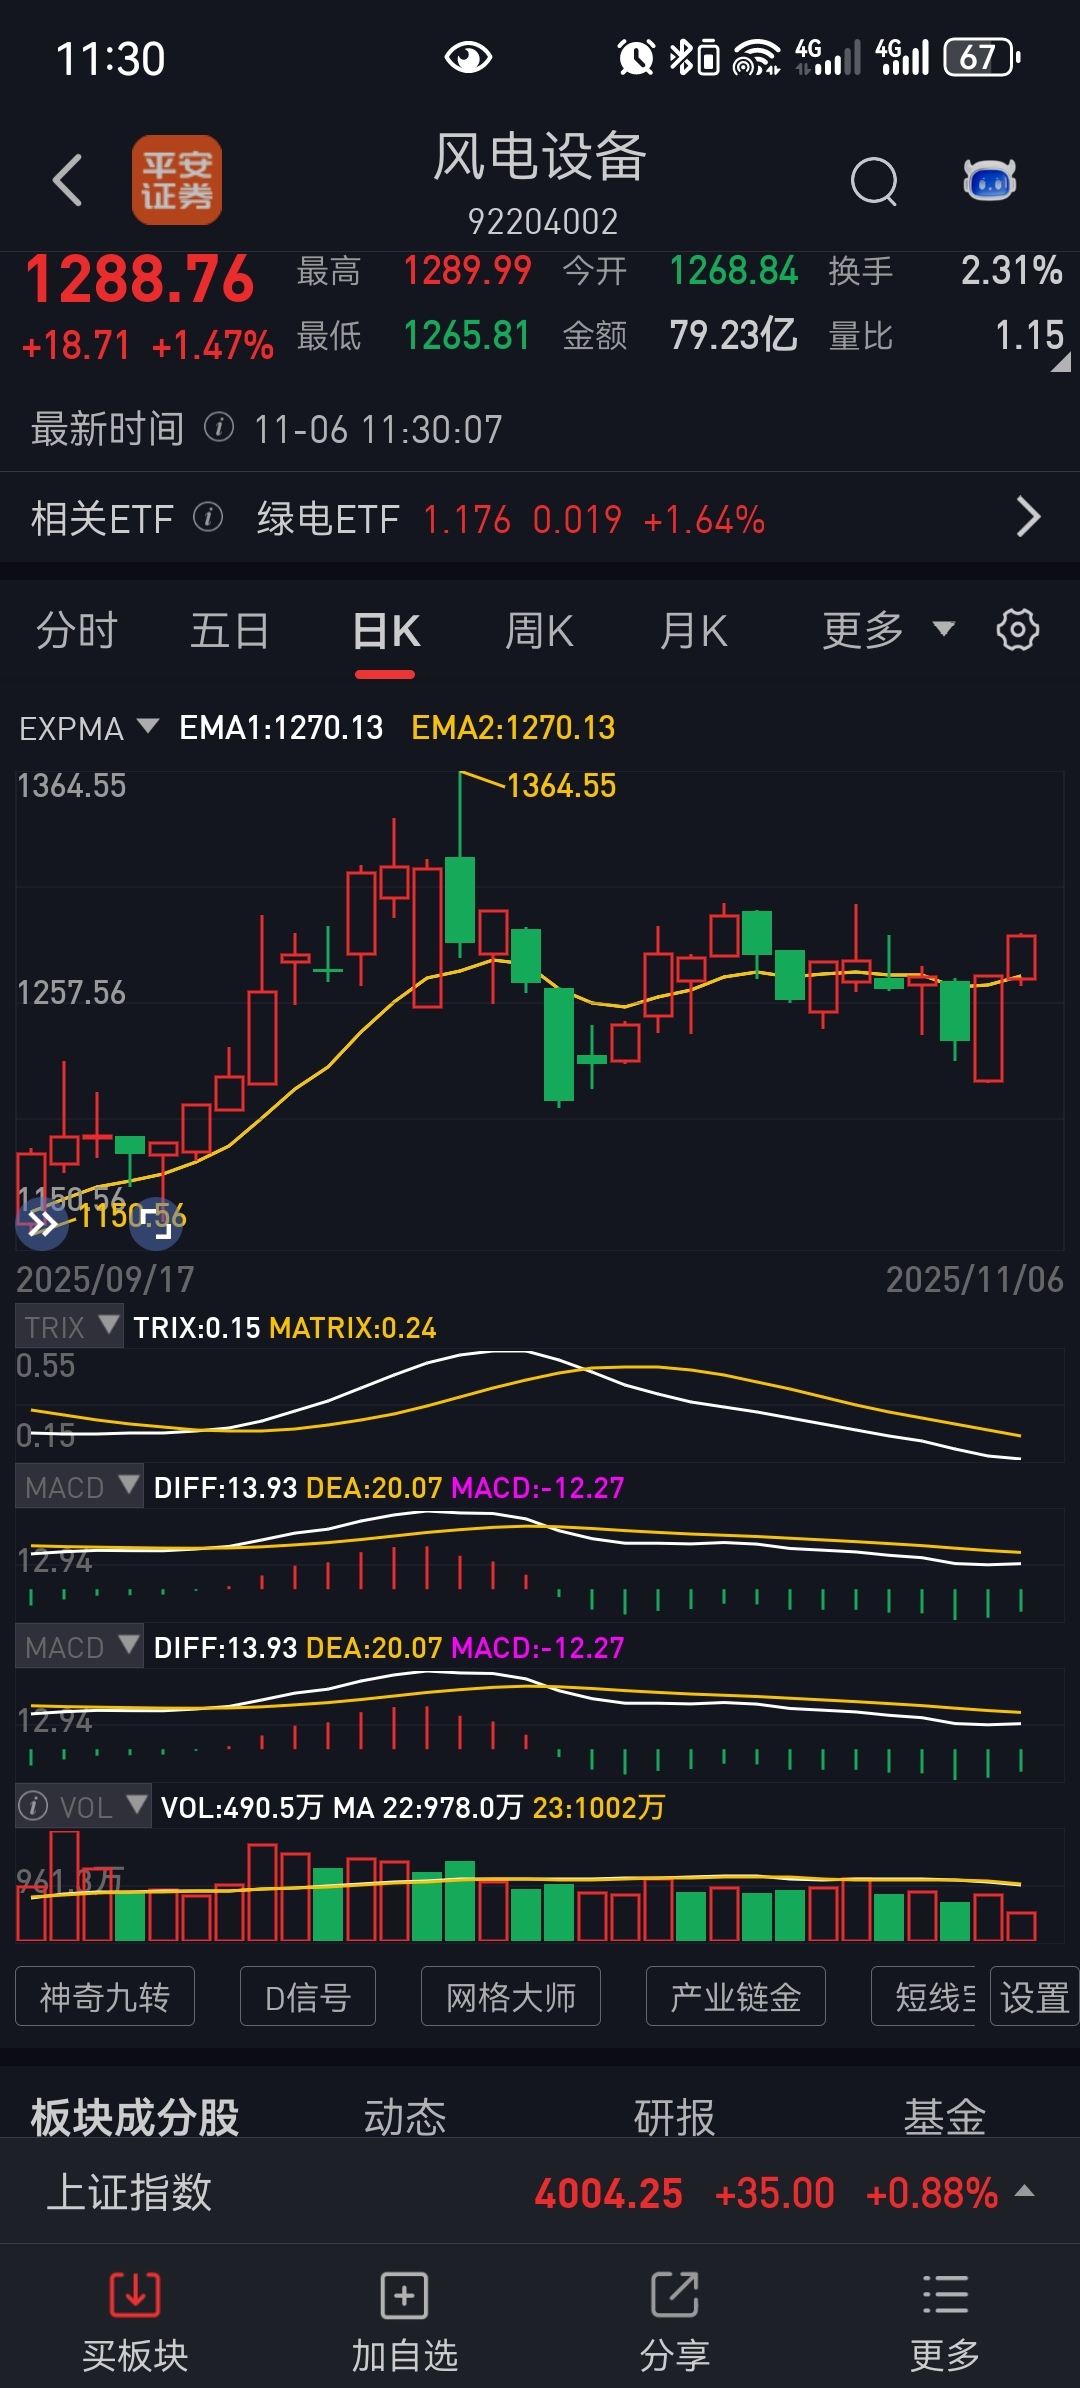1080x2388 pixels.
Task: Tap the latest candlestick on the K chart
Action: click(1021, 958)
